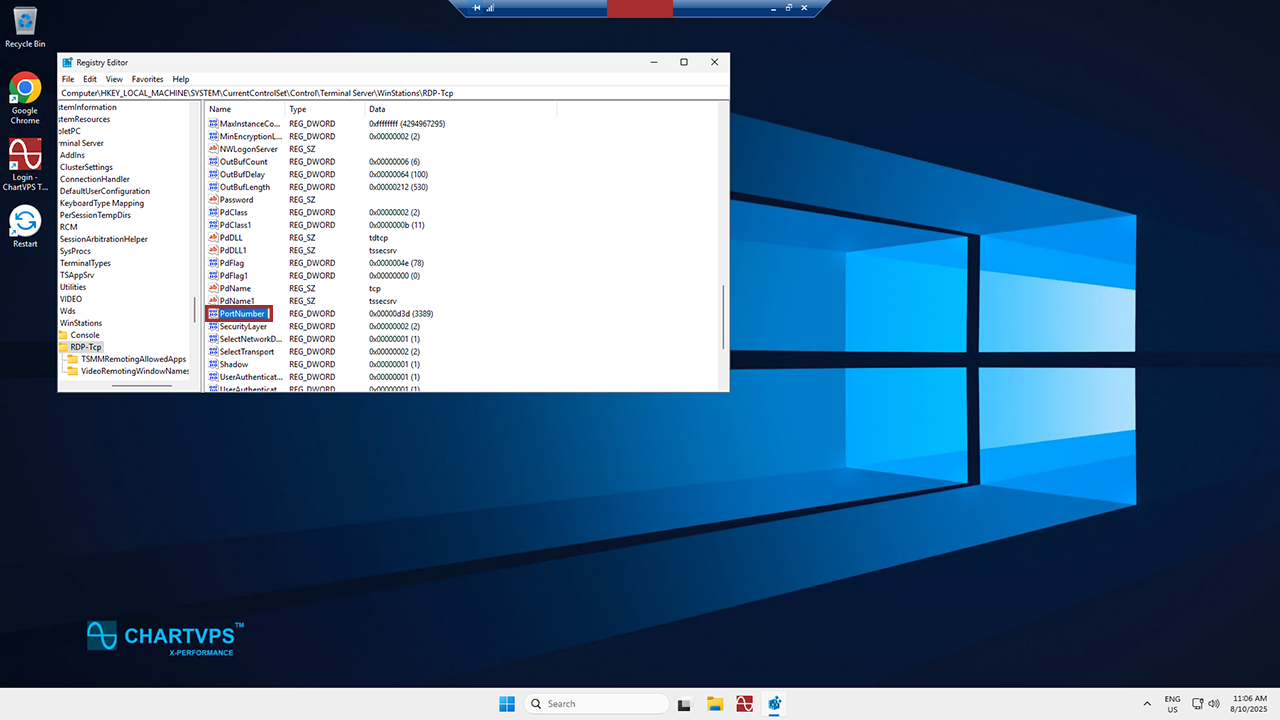Click Registry Editor taskbar icon
The height and width of the screenshot is (720, 1280).
pos(774,704)
